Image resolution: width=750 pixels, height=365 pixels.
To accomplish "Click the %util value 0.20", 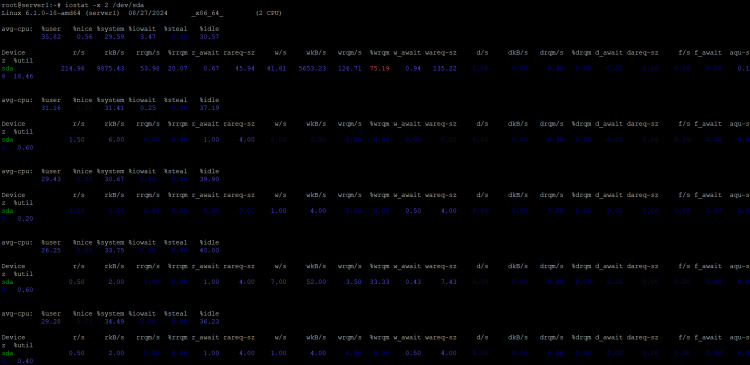I will [25, 219].
